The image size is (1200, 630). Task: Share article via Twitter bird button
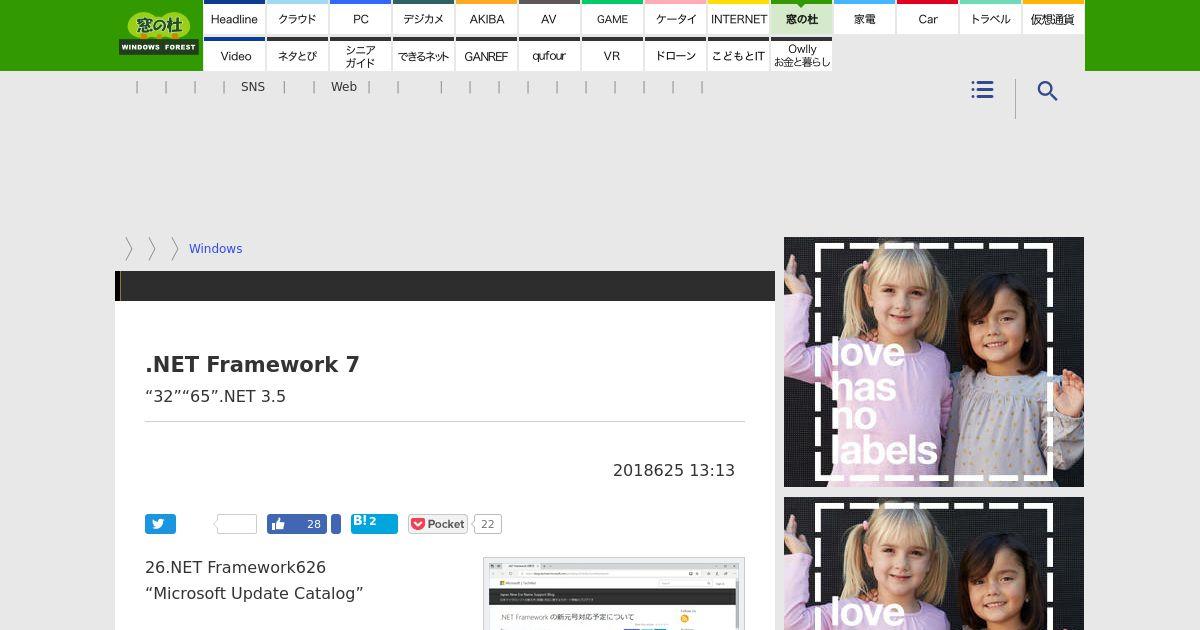coord(160,524)
